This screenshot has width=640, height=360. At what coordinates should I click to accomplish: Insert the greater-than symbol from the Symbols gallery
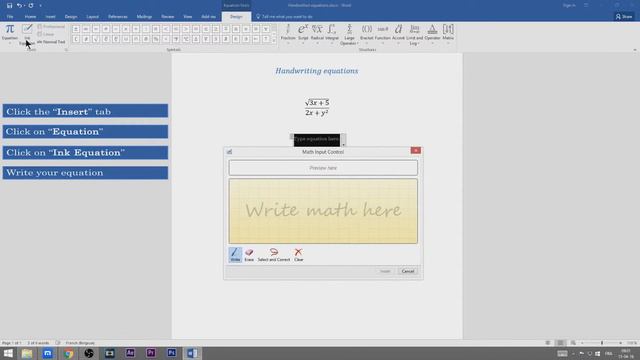(186, 29)
